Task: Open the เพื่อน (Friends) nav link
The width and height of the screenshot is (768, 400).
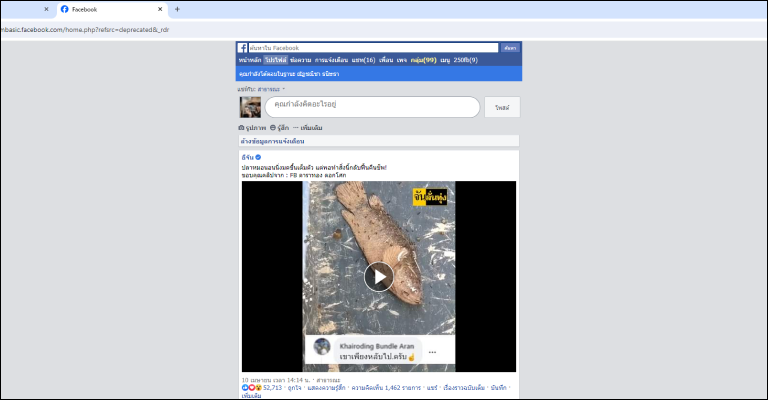Action: (x=386, y=60)
